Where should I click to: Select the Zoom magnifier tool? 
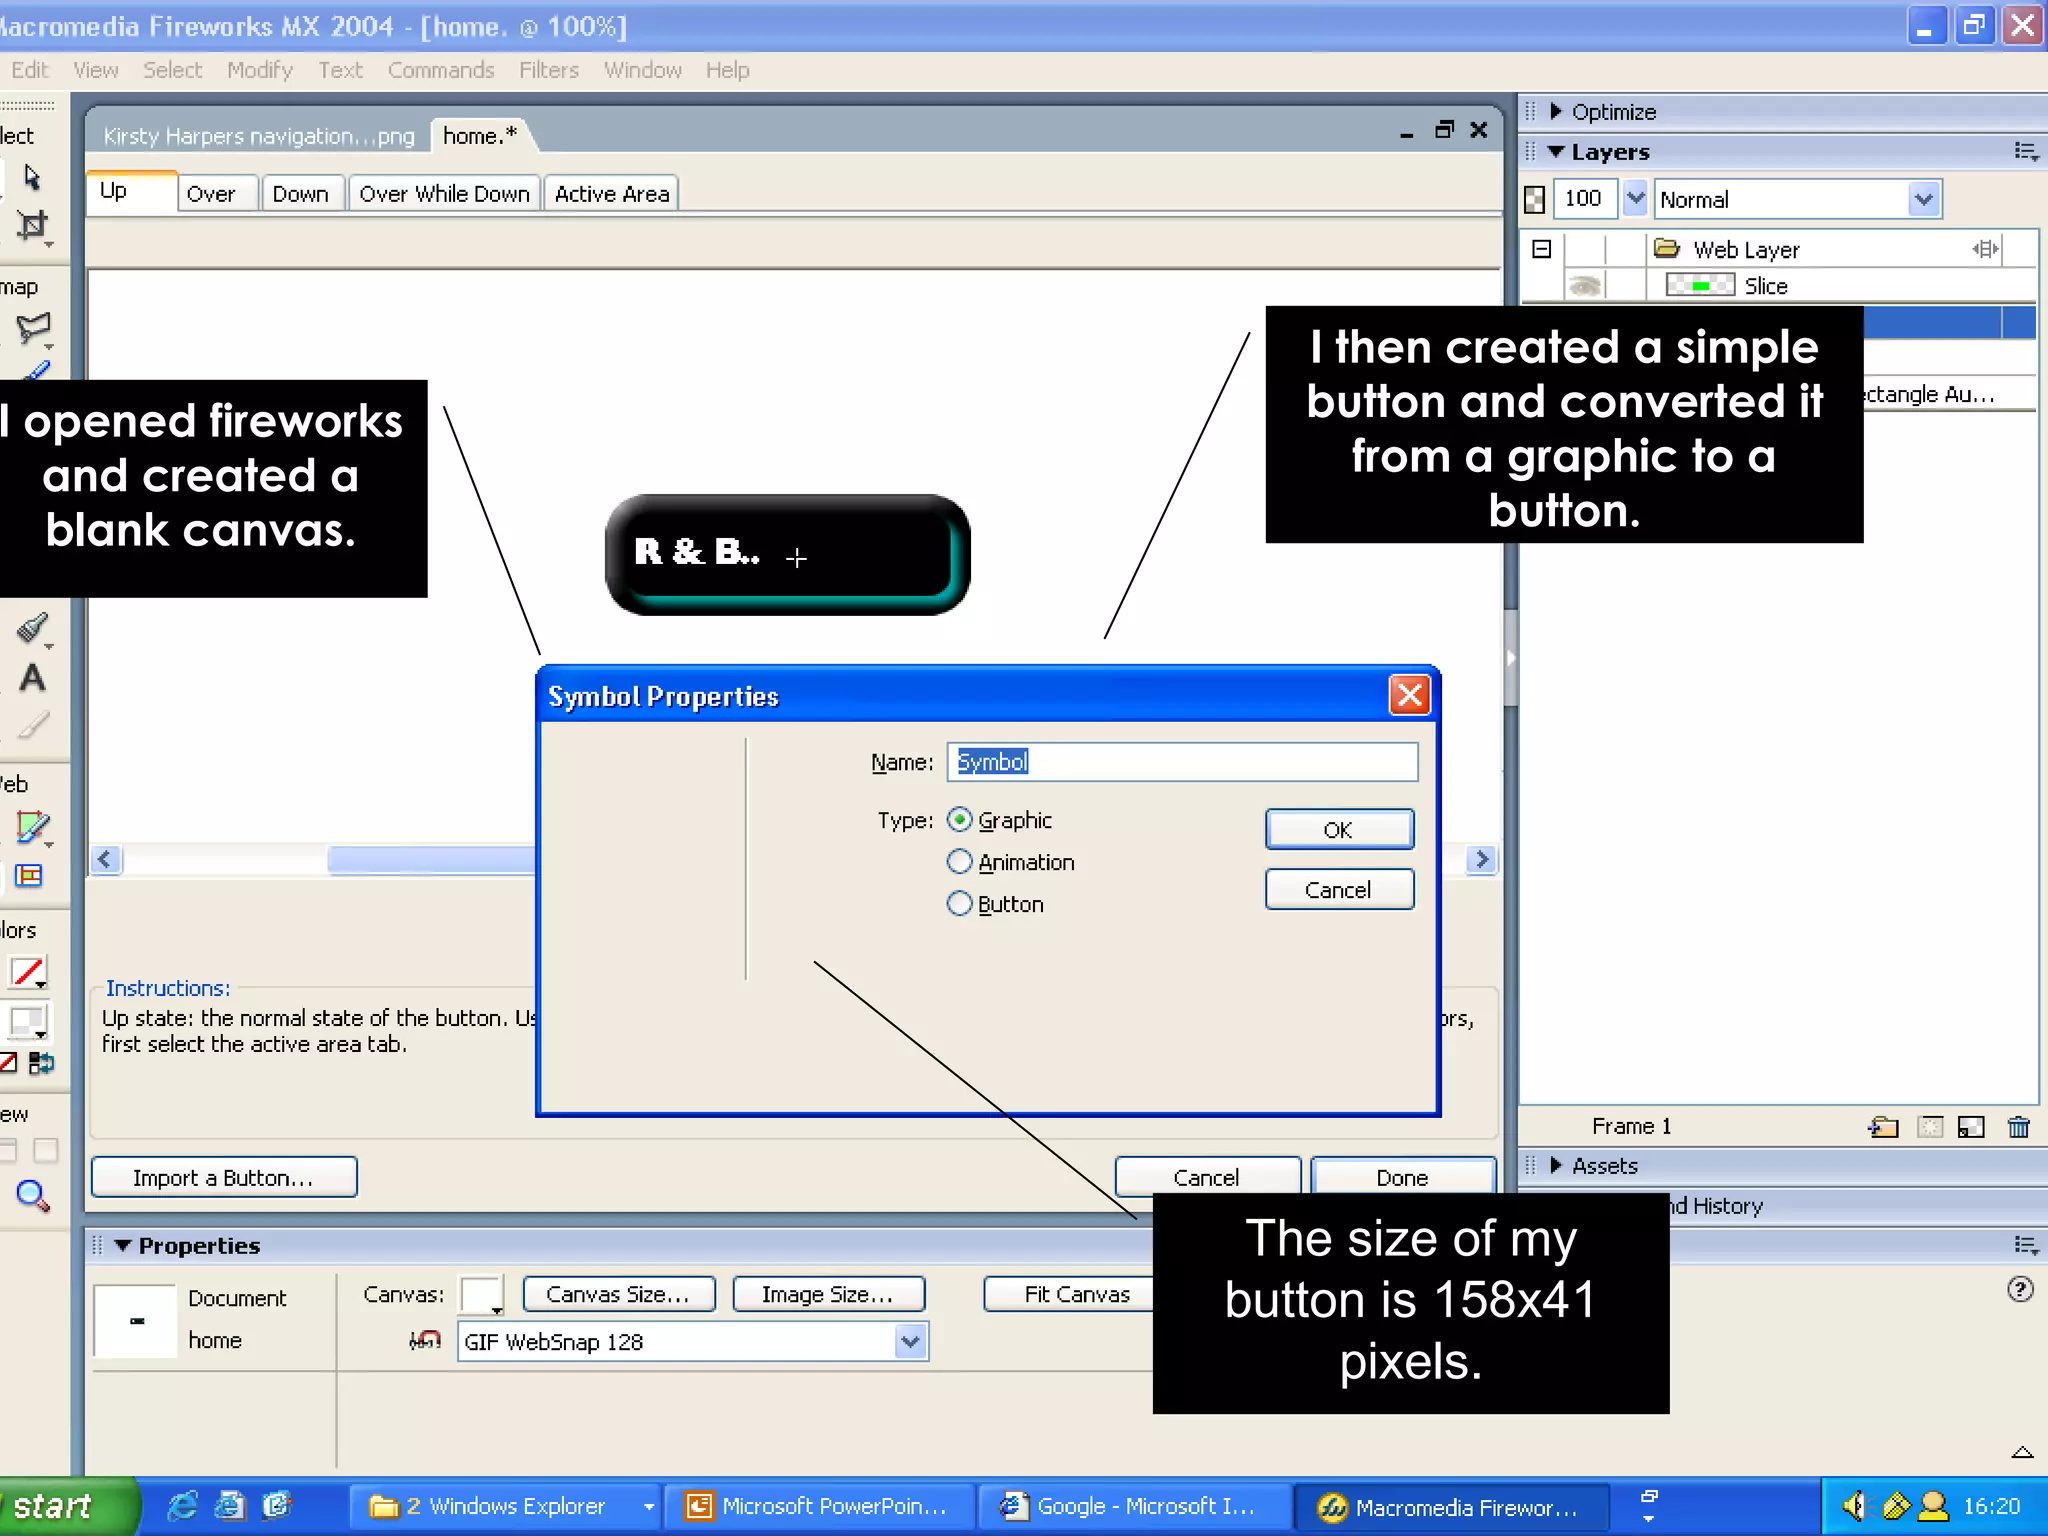pos(32,1195)
